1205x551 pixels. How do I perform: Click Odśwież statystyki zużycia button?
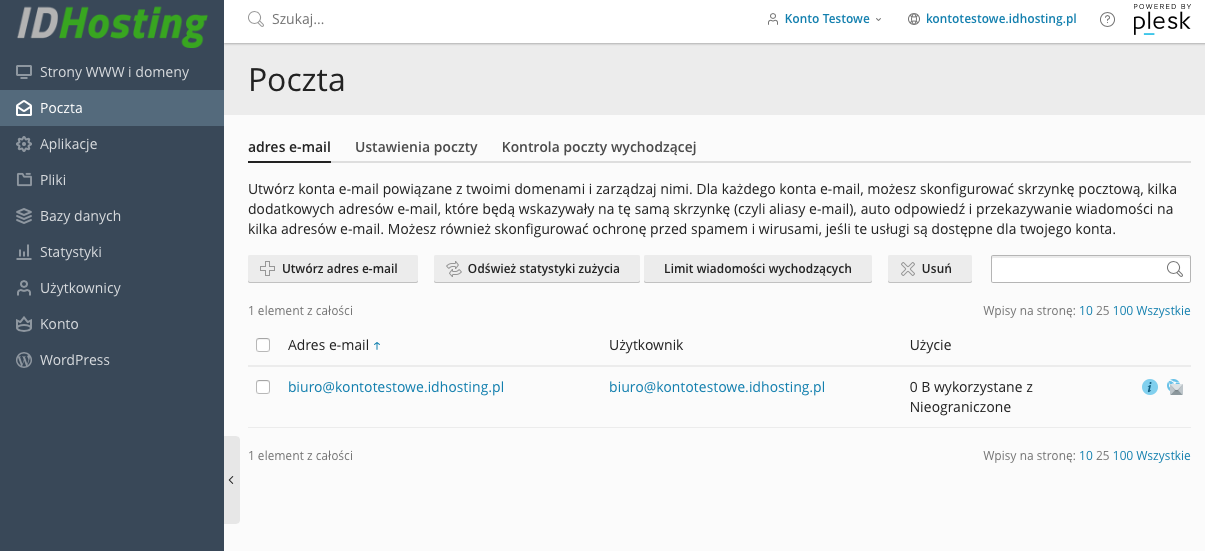point(537,269)
